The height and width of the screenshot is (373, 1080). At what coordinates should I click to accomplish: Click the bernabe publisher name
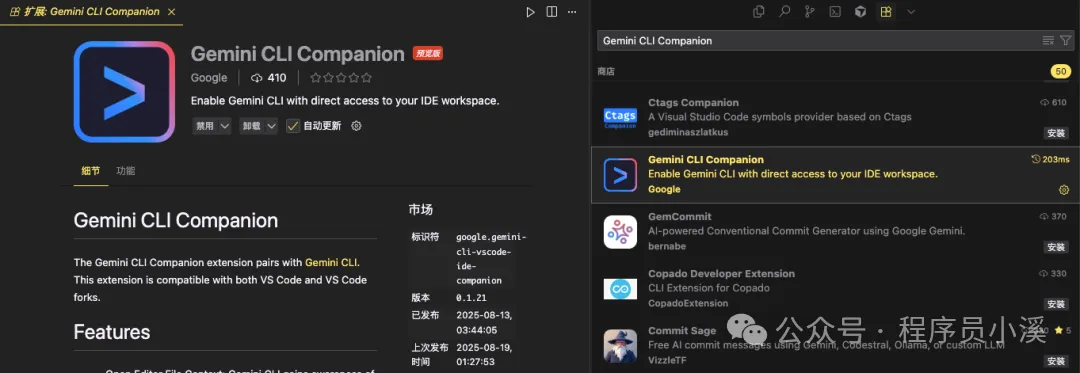tap(667, 246)
